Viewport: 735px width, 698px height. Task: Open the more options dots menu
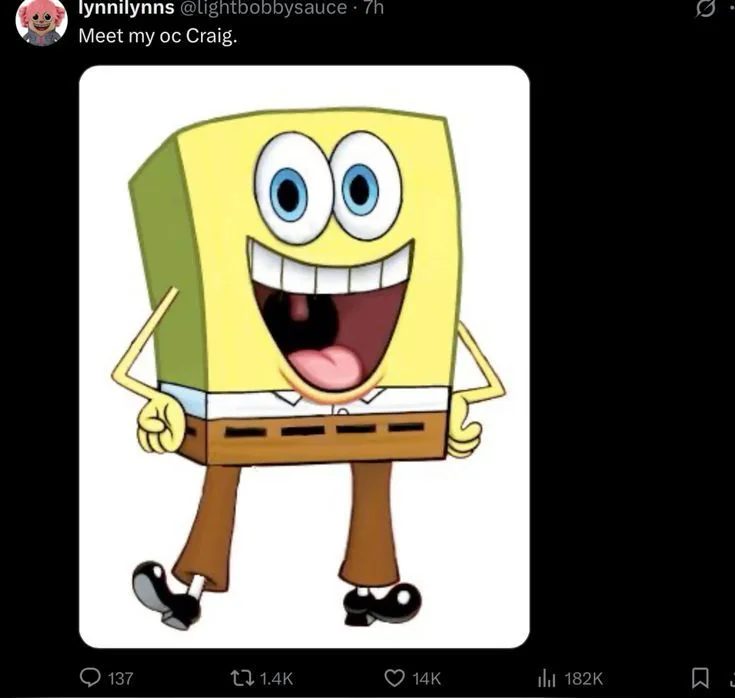tap(730, 8)
